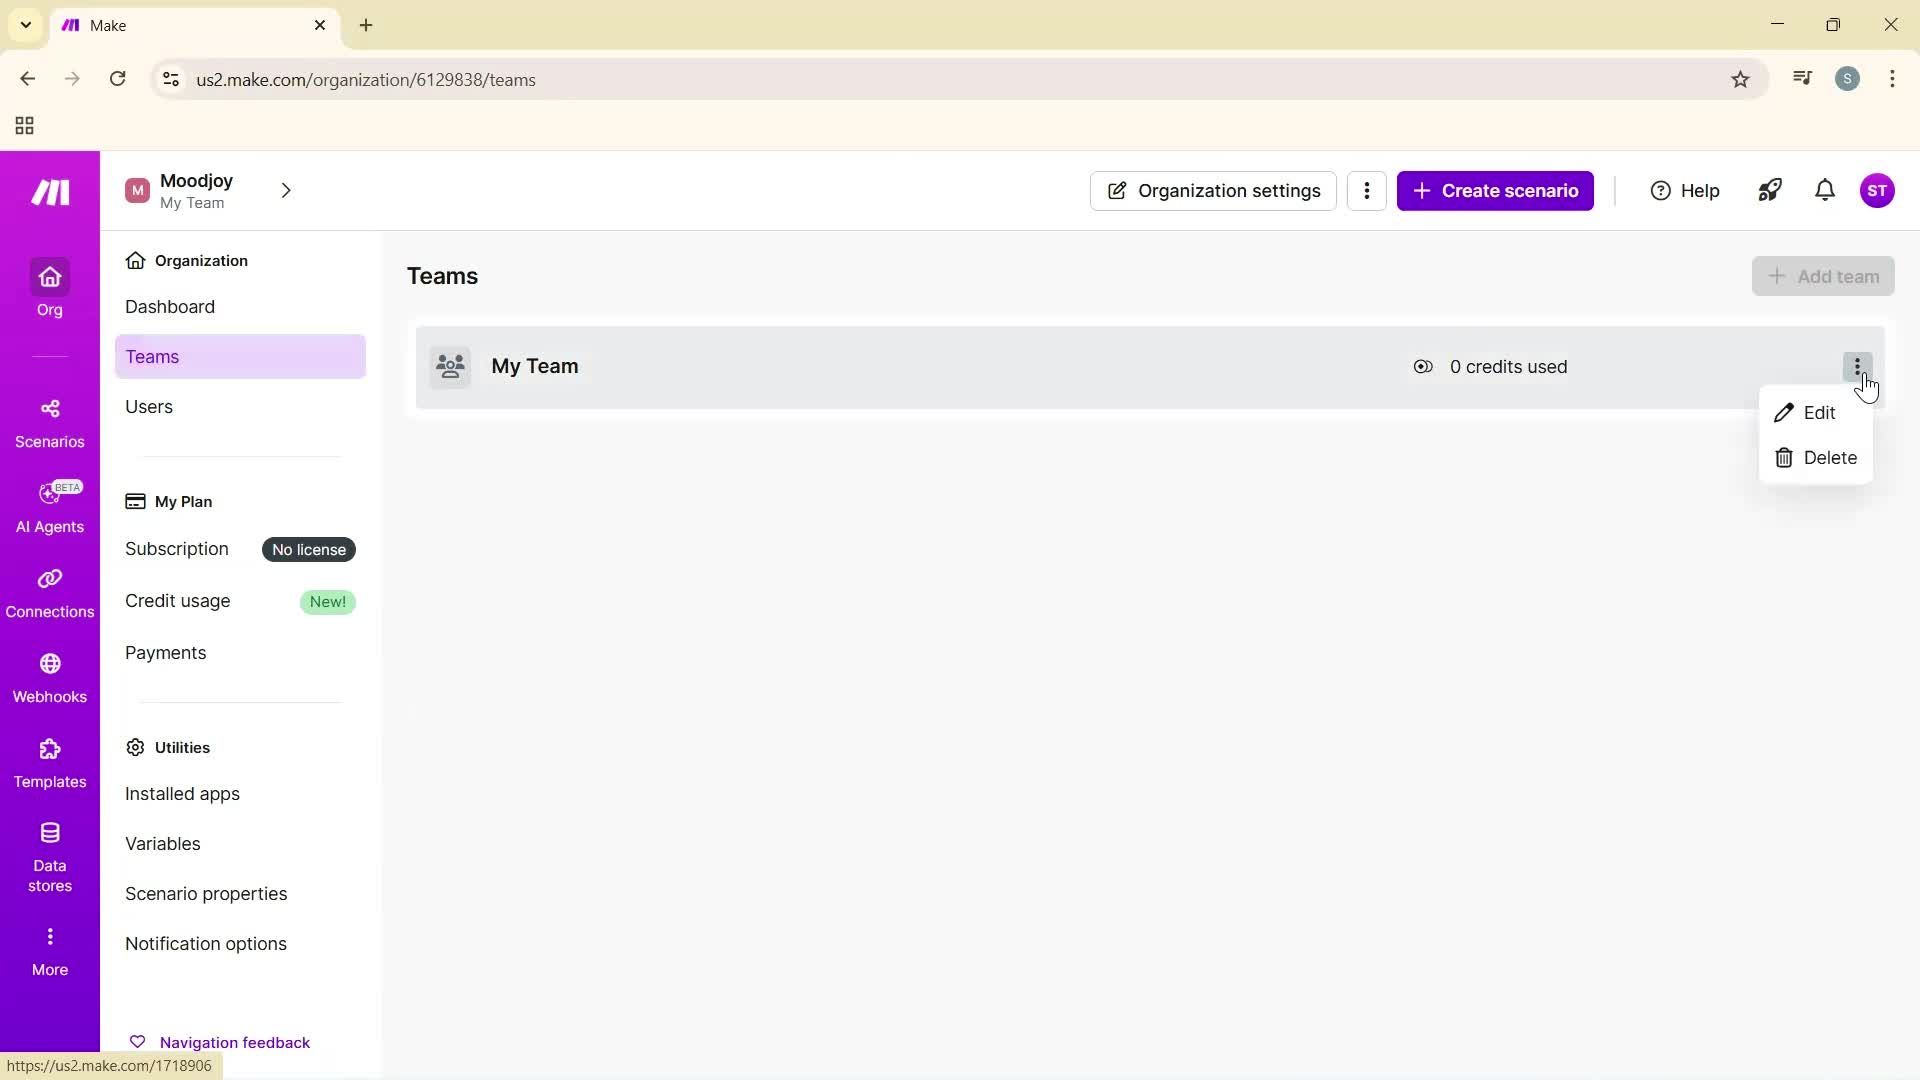
Task: Open the Scenarios section in sidebar
Action: tap(49, 421)
